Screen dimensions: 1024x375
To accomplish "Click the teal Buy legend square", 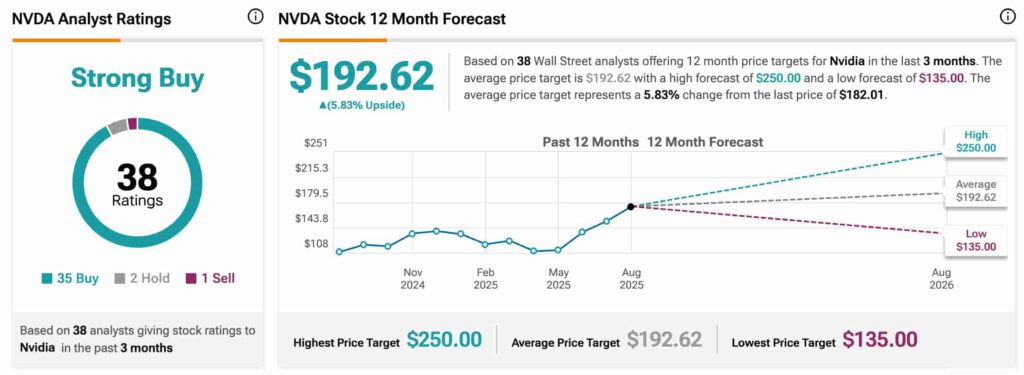I will pos(46,278).
